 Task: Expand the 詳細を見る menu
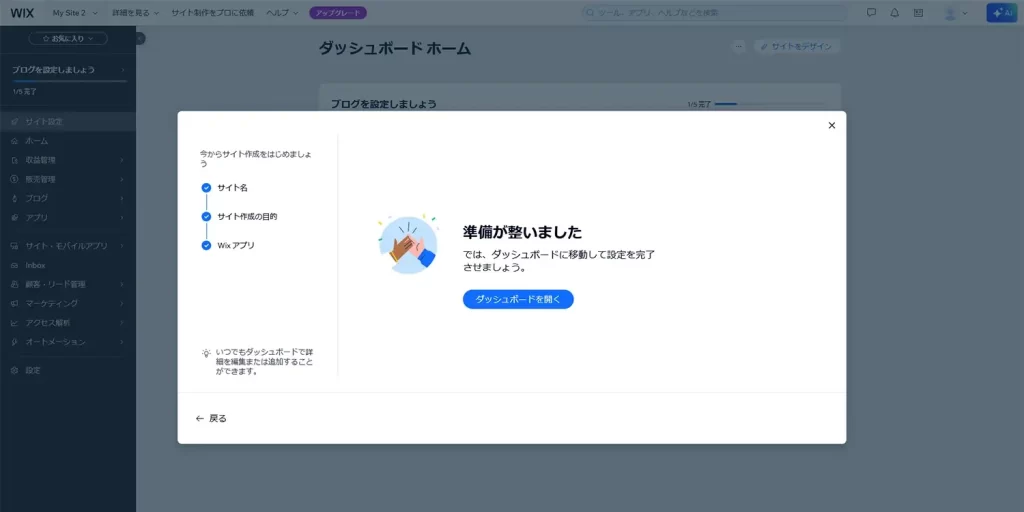[x=136, y=13]
